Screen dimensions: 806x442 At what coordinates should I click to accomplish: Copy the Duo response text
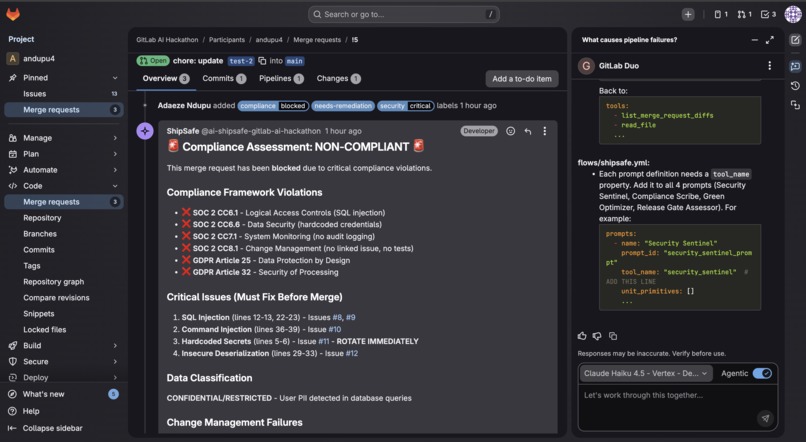pos(613,336)
